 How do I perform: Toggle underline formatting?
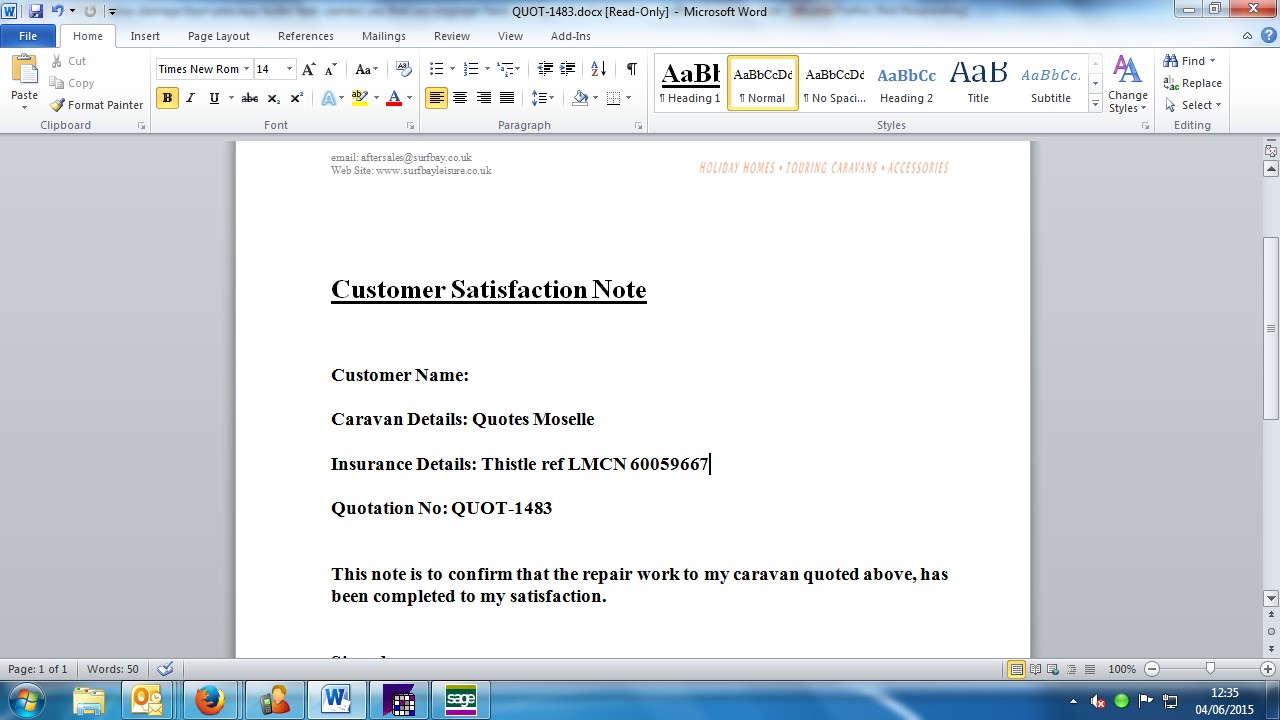pyautogui.click(x=214, y=98)
